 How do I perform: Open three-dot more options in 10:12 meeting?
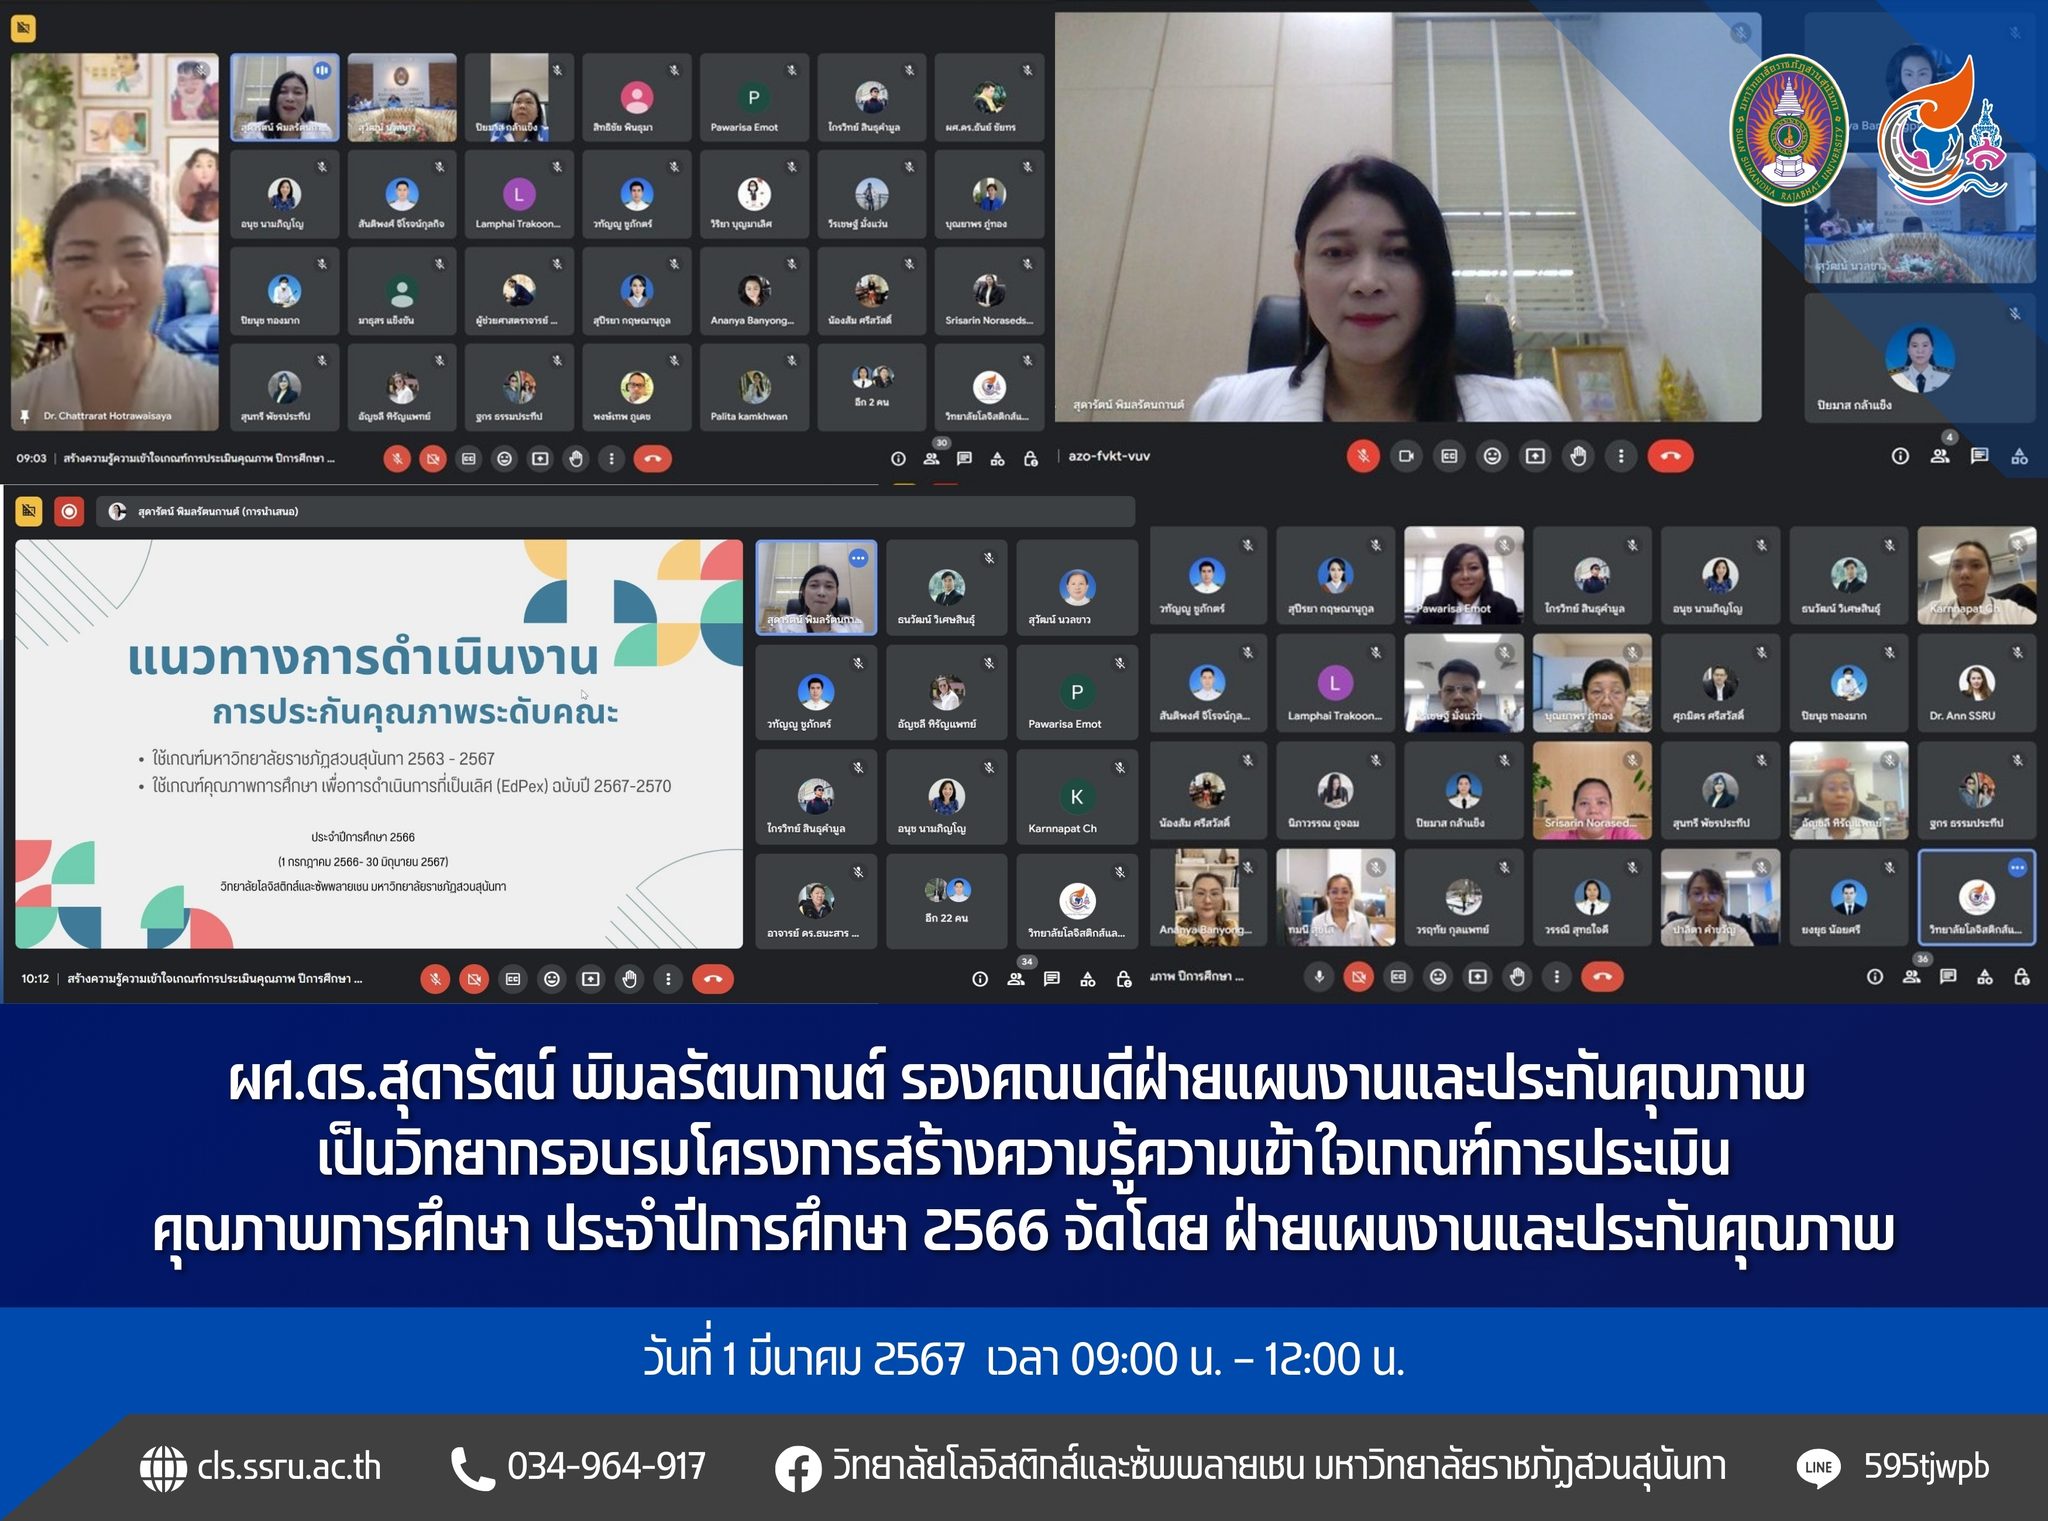pyautogui.click(x=668, y=979)
